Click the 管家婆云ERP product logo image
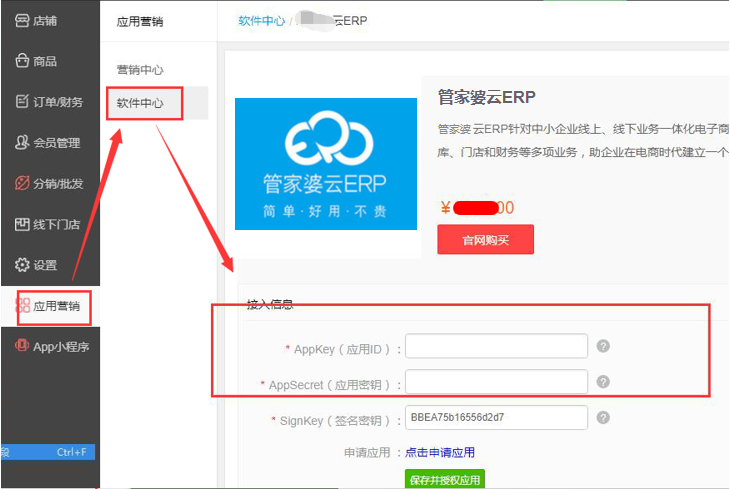730x489 pixels. pos(326,164)
